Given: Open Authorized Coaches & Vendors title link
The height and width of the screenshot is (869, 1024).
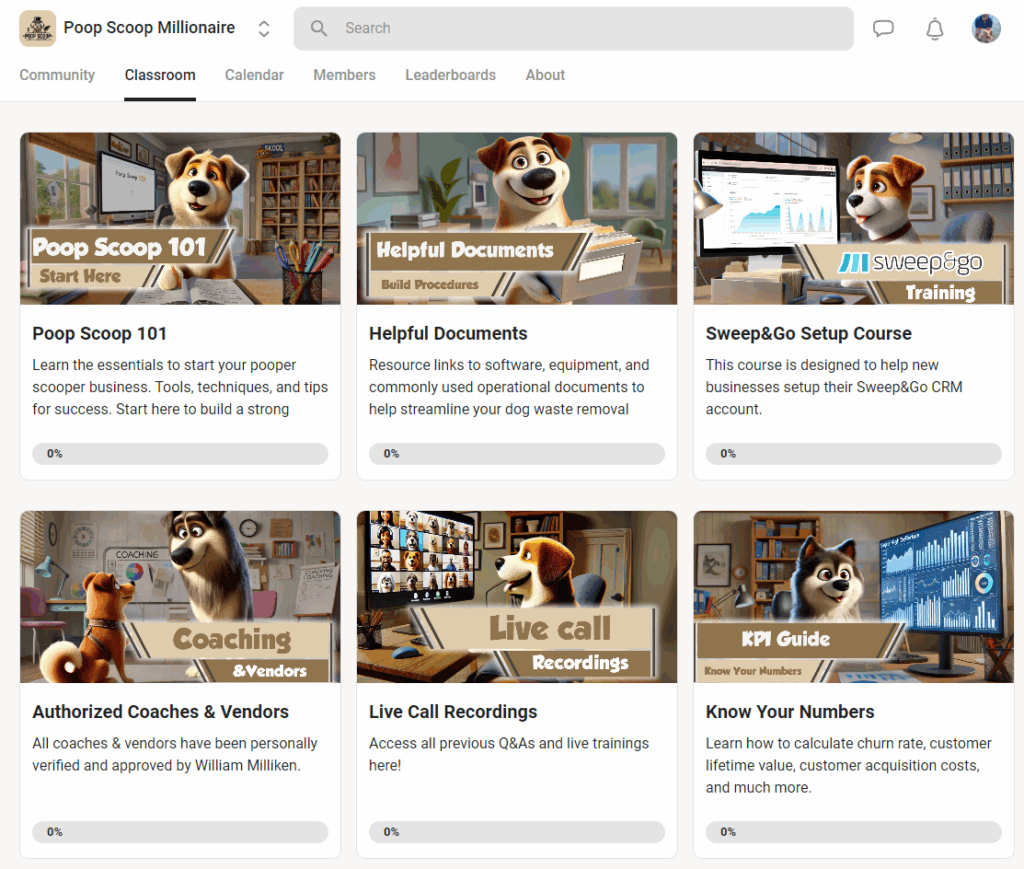Looking at the screenshot, I should 160,711.
